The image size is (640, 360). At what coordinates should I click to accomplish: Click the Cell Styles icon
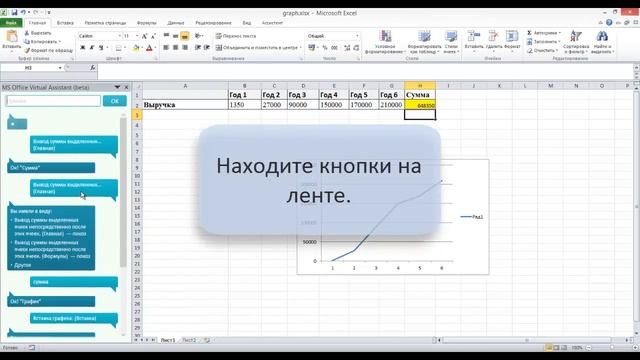tap(451, 36)
